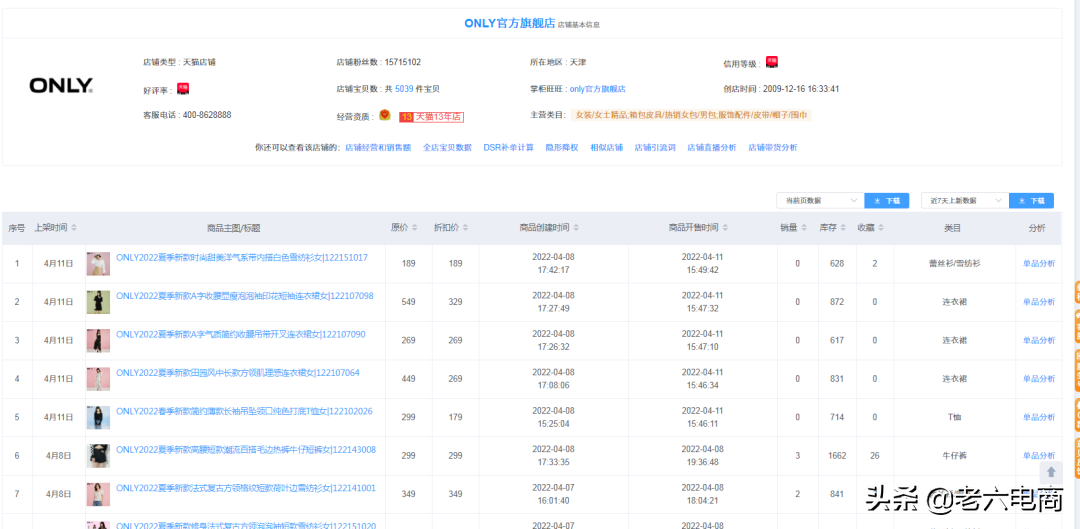Click the 店铺粉丝数 15715102 text
This screenshot has height=529, width=1080.
378,62
